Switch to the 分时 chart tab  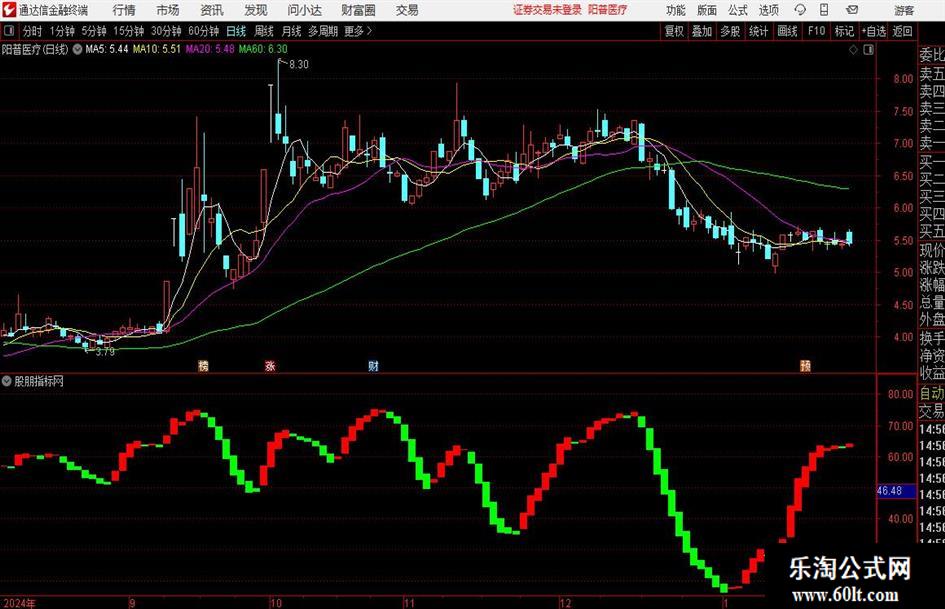(32, 31)
